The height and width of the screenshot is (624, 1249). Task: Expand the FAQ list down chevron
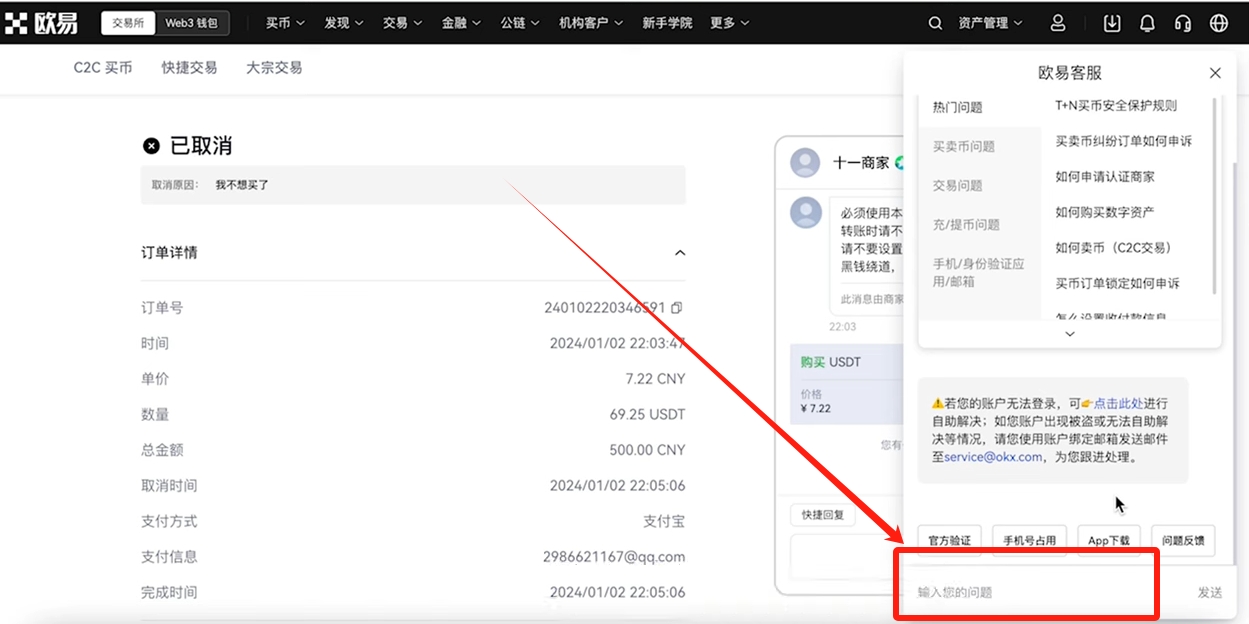point(1070,334)
